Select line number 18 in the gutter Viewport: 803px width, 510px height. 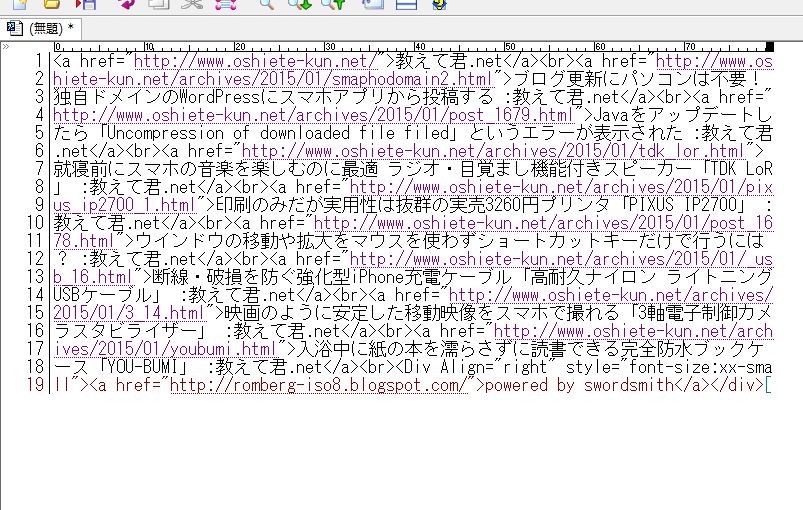(35, 367)
